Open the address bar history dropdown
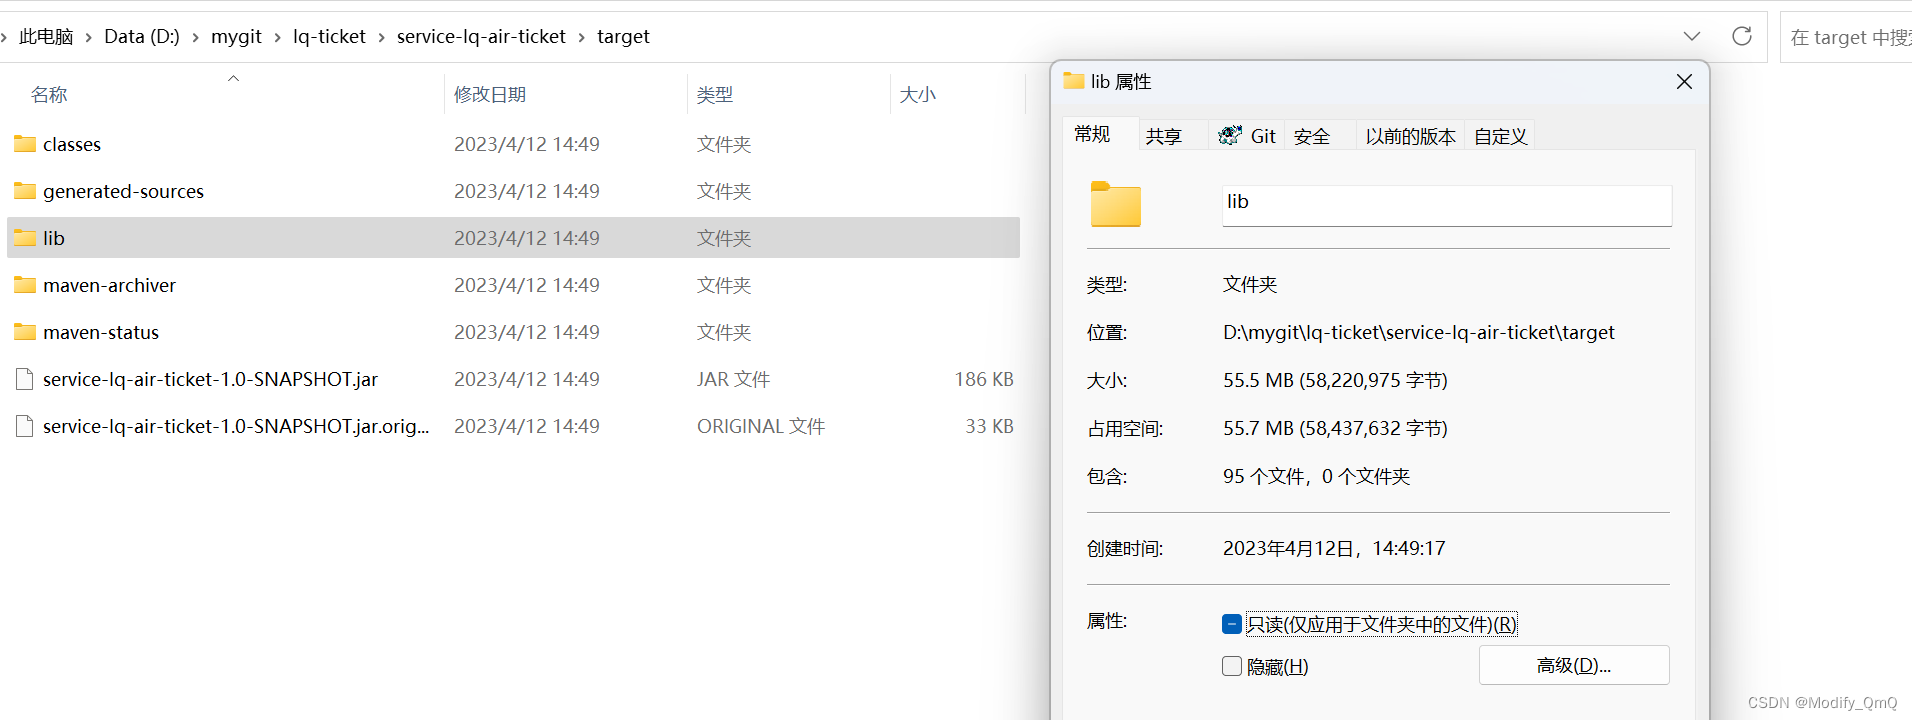 pos(1692,36)
